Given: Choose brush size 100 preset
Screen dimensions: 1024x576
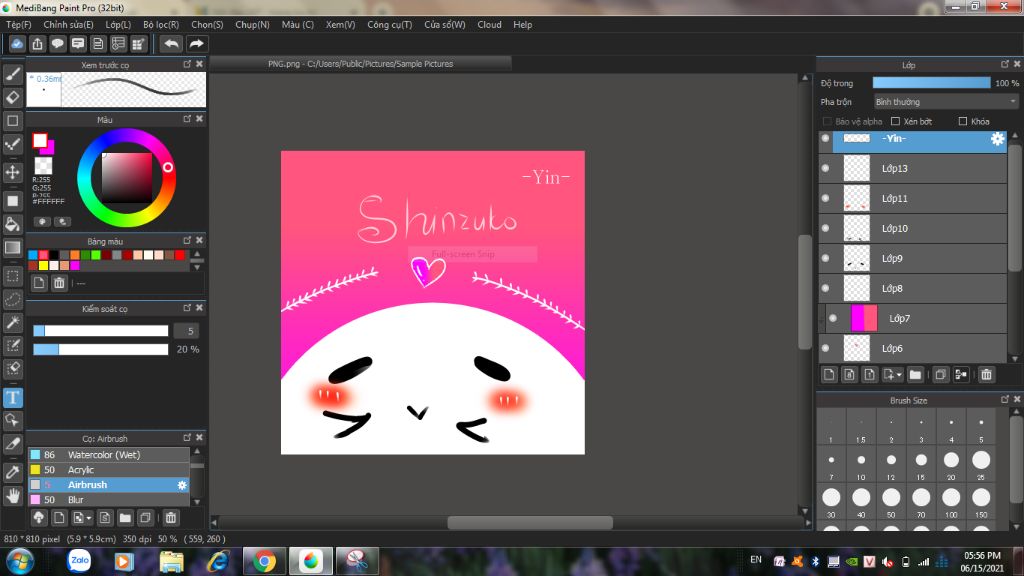Looking at the screenshot, I should pos(951,501).
